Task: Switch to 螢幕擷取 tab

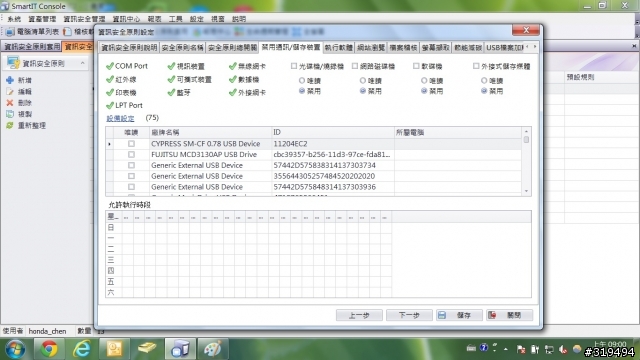Action: pyautogui.click(x=436, y=48)
